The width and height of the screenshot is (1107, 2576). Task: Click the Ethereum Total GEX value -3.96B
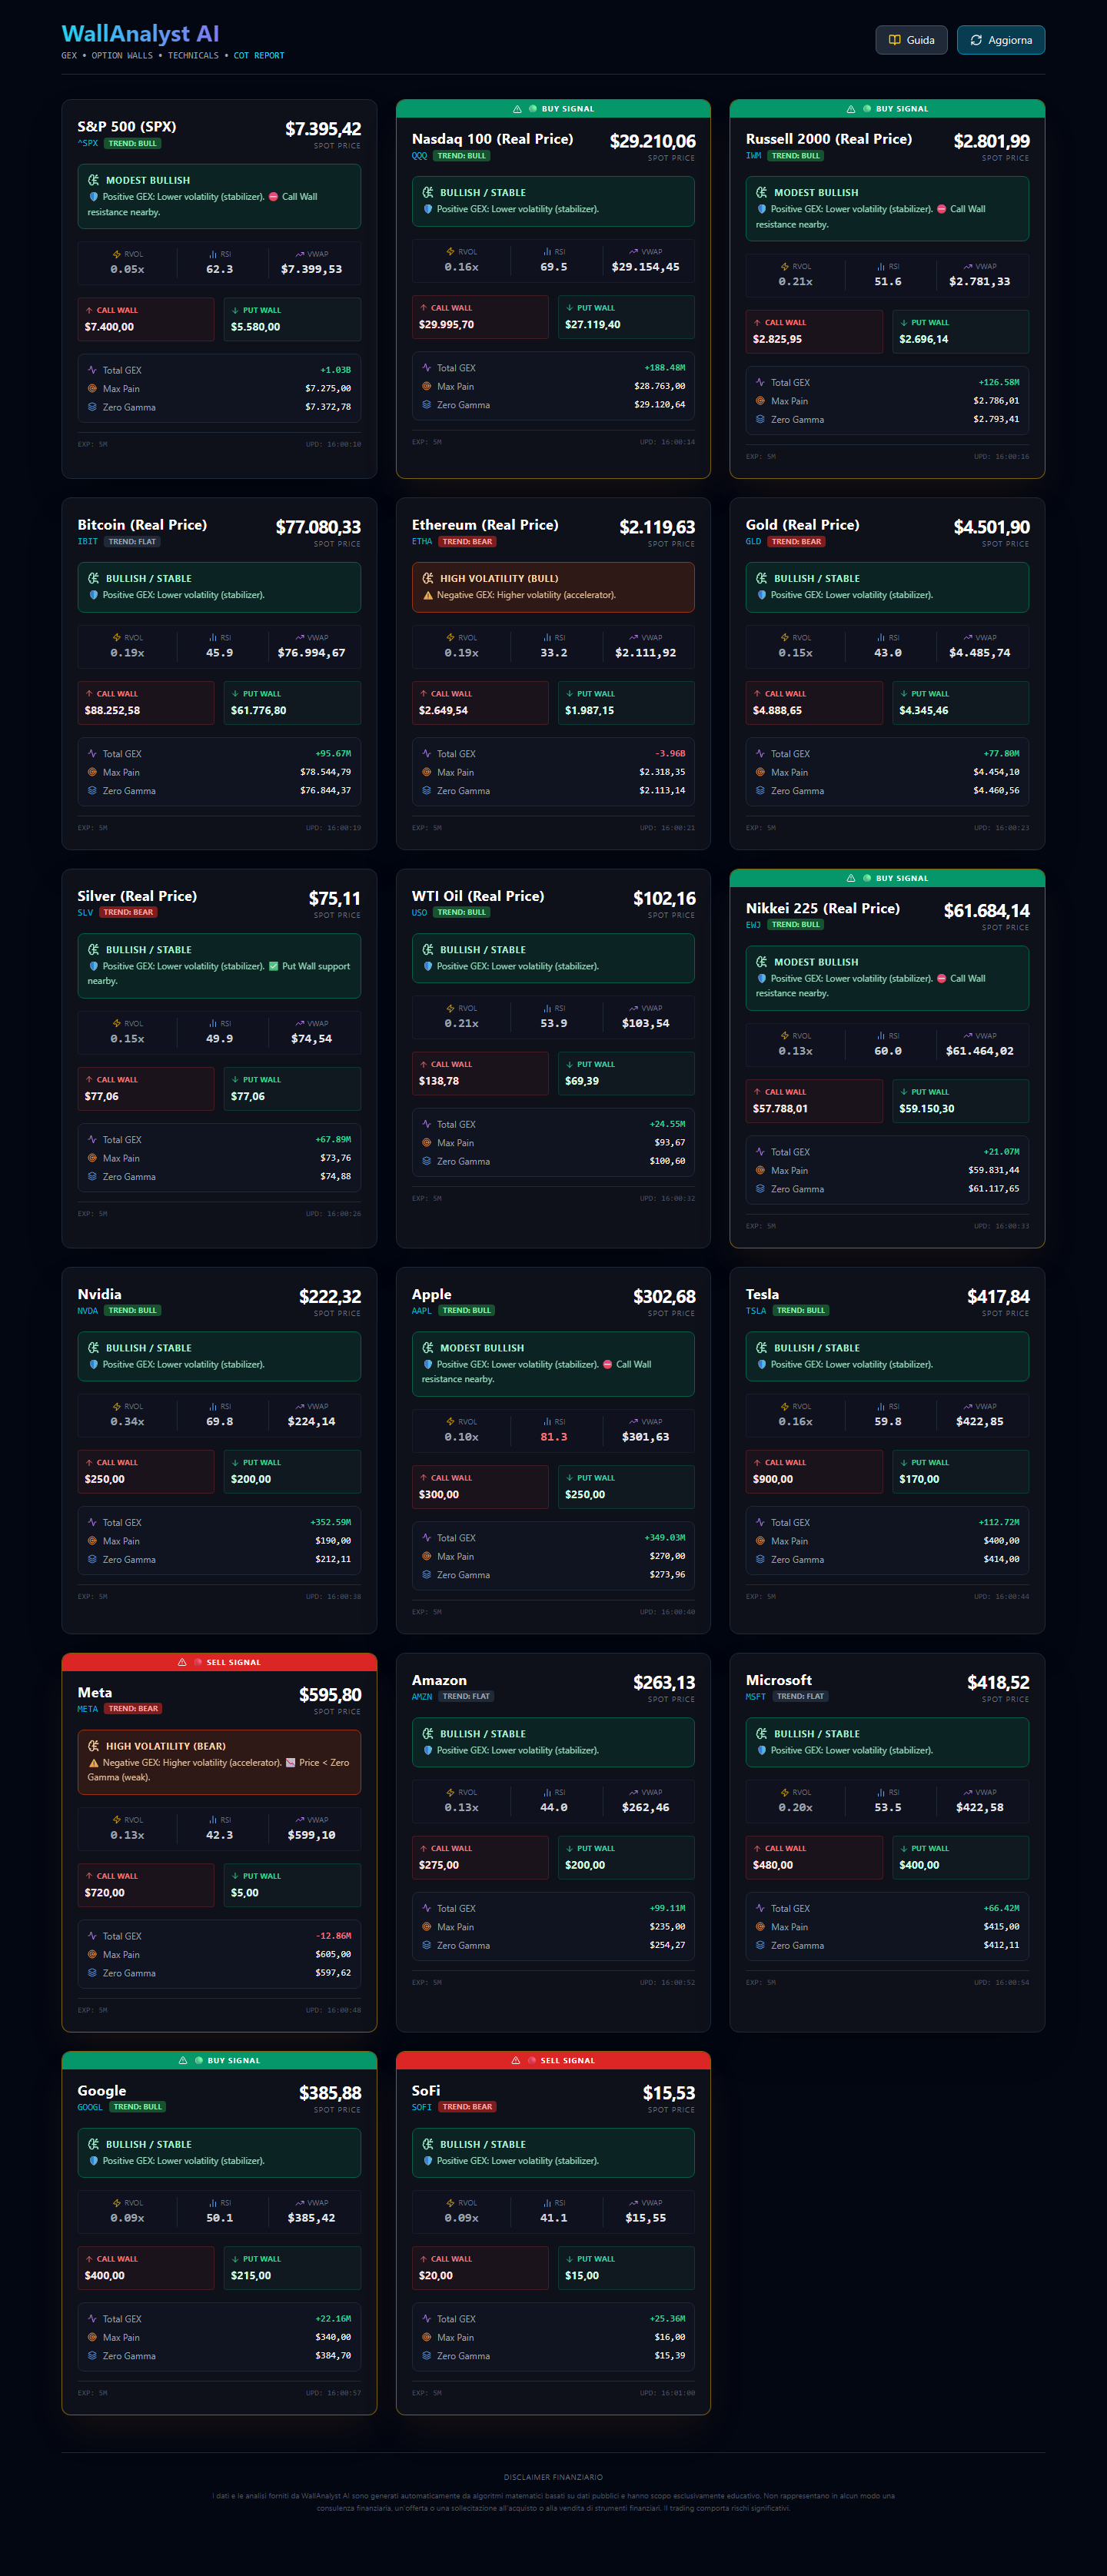coord(670,754)
